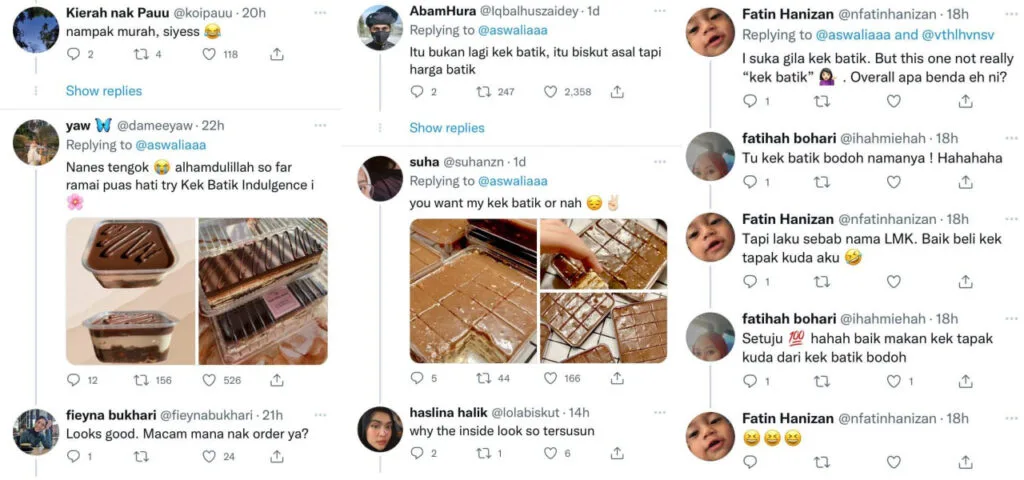Open more options on suha's tweet

(657, 161)
